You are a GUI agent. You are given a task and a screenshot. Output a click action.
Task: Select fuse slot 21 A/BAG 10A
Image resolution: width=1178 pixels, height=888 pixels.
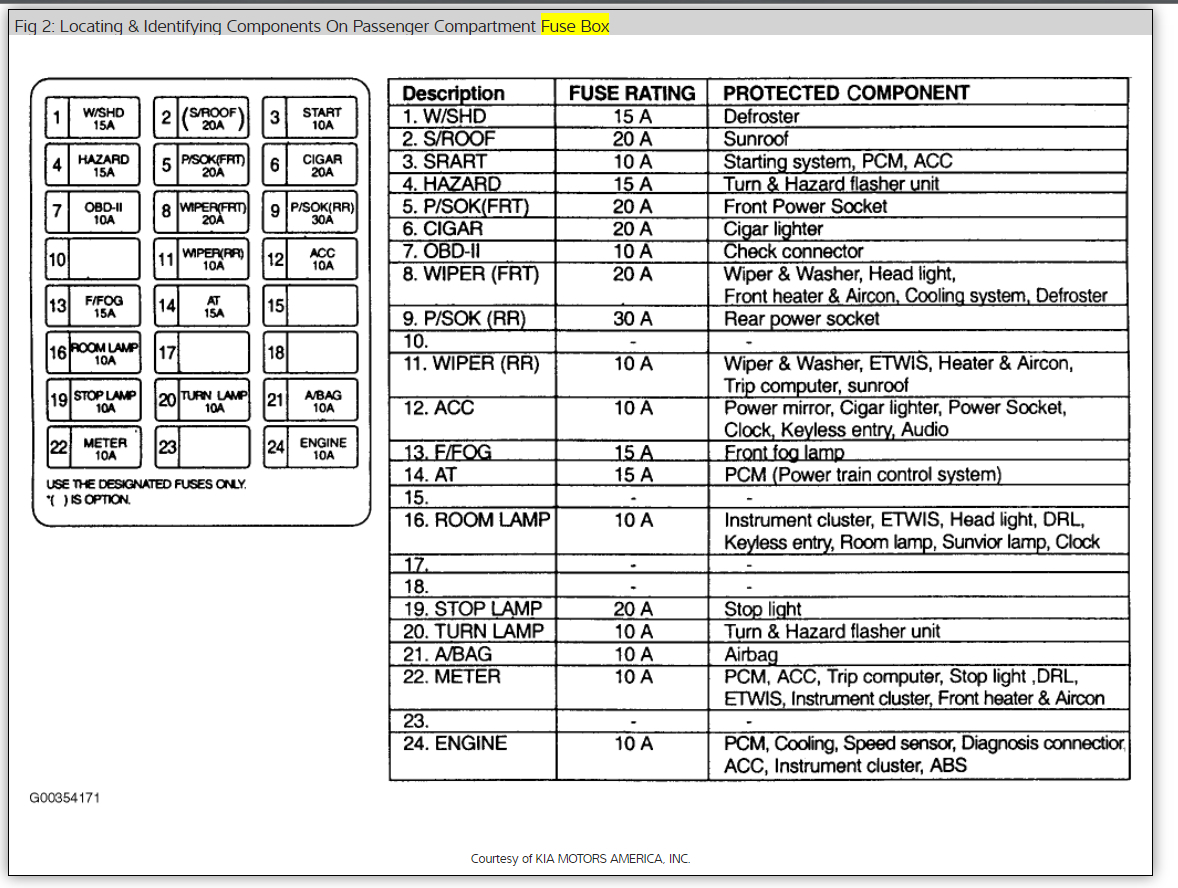(311, 400)
